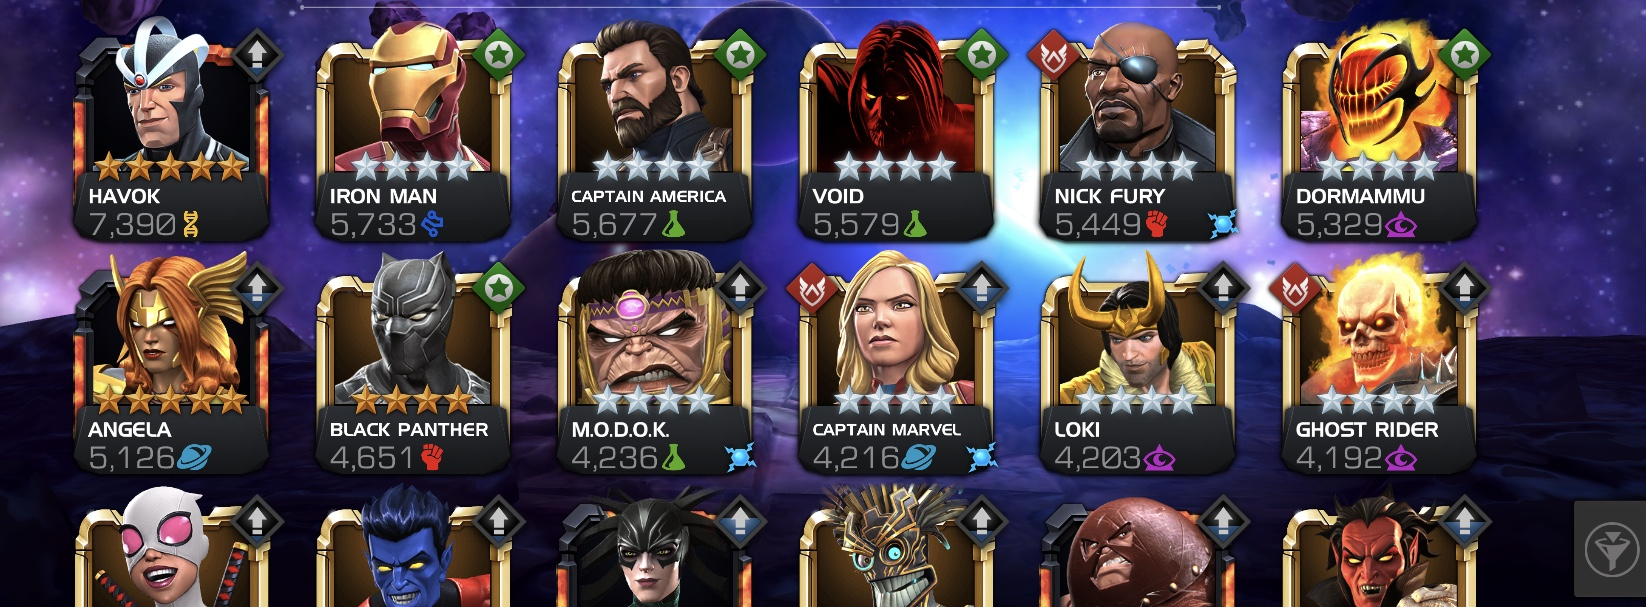Image resolution: width=1646 pixels, height=607 pixels.
Task: Tap the blue synergy spark on M.O.D.O.K.
Action: 740,457
